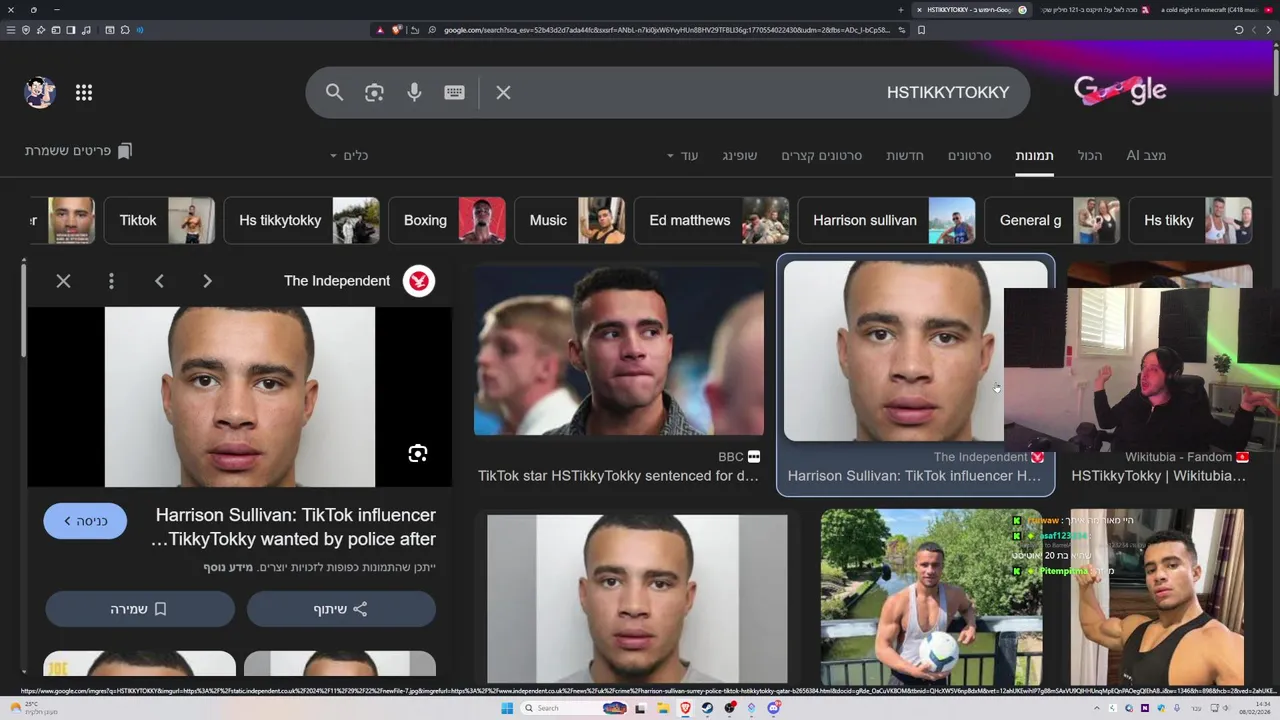Open the preview panel three-dot menu

tap(111, 281)
